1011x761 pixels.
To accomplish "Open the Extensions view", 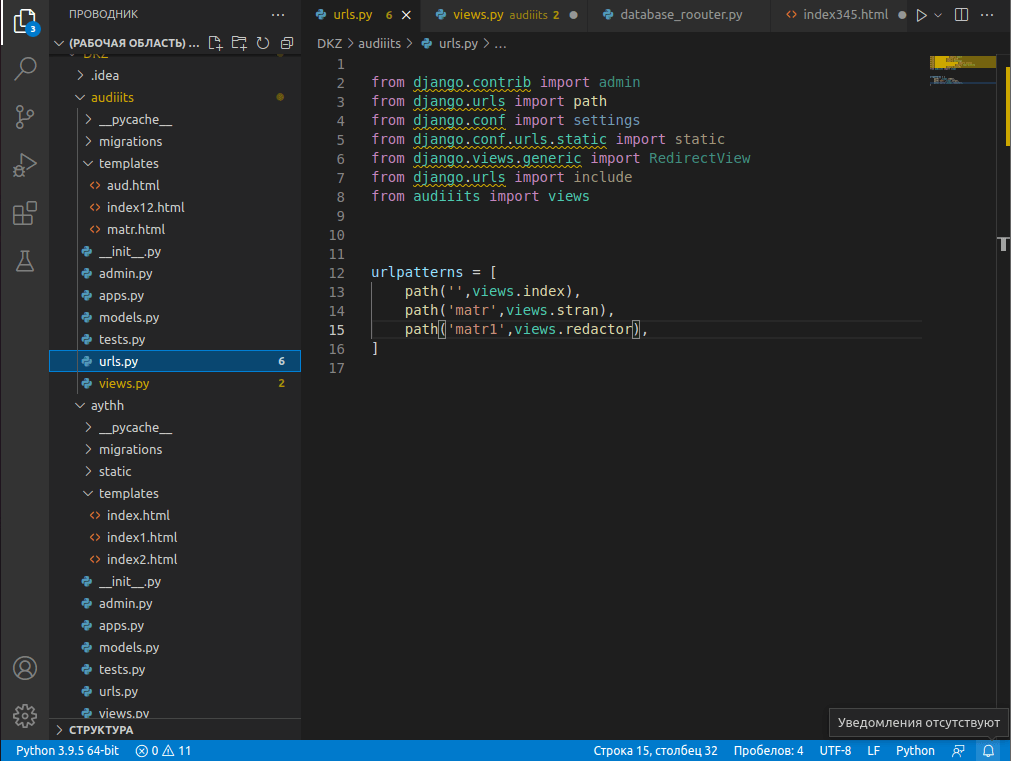I will 25,213.
